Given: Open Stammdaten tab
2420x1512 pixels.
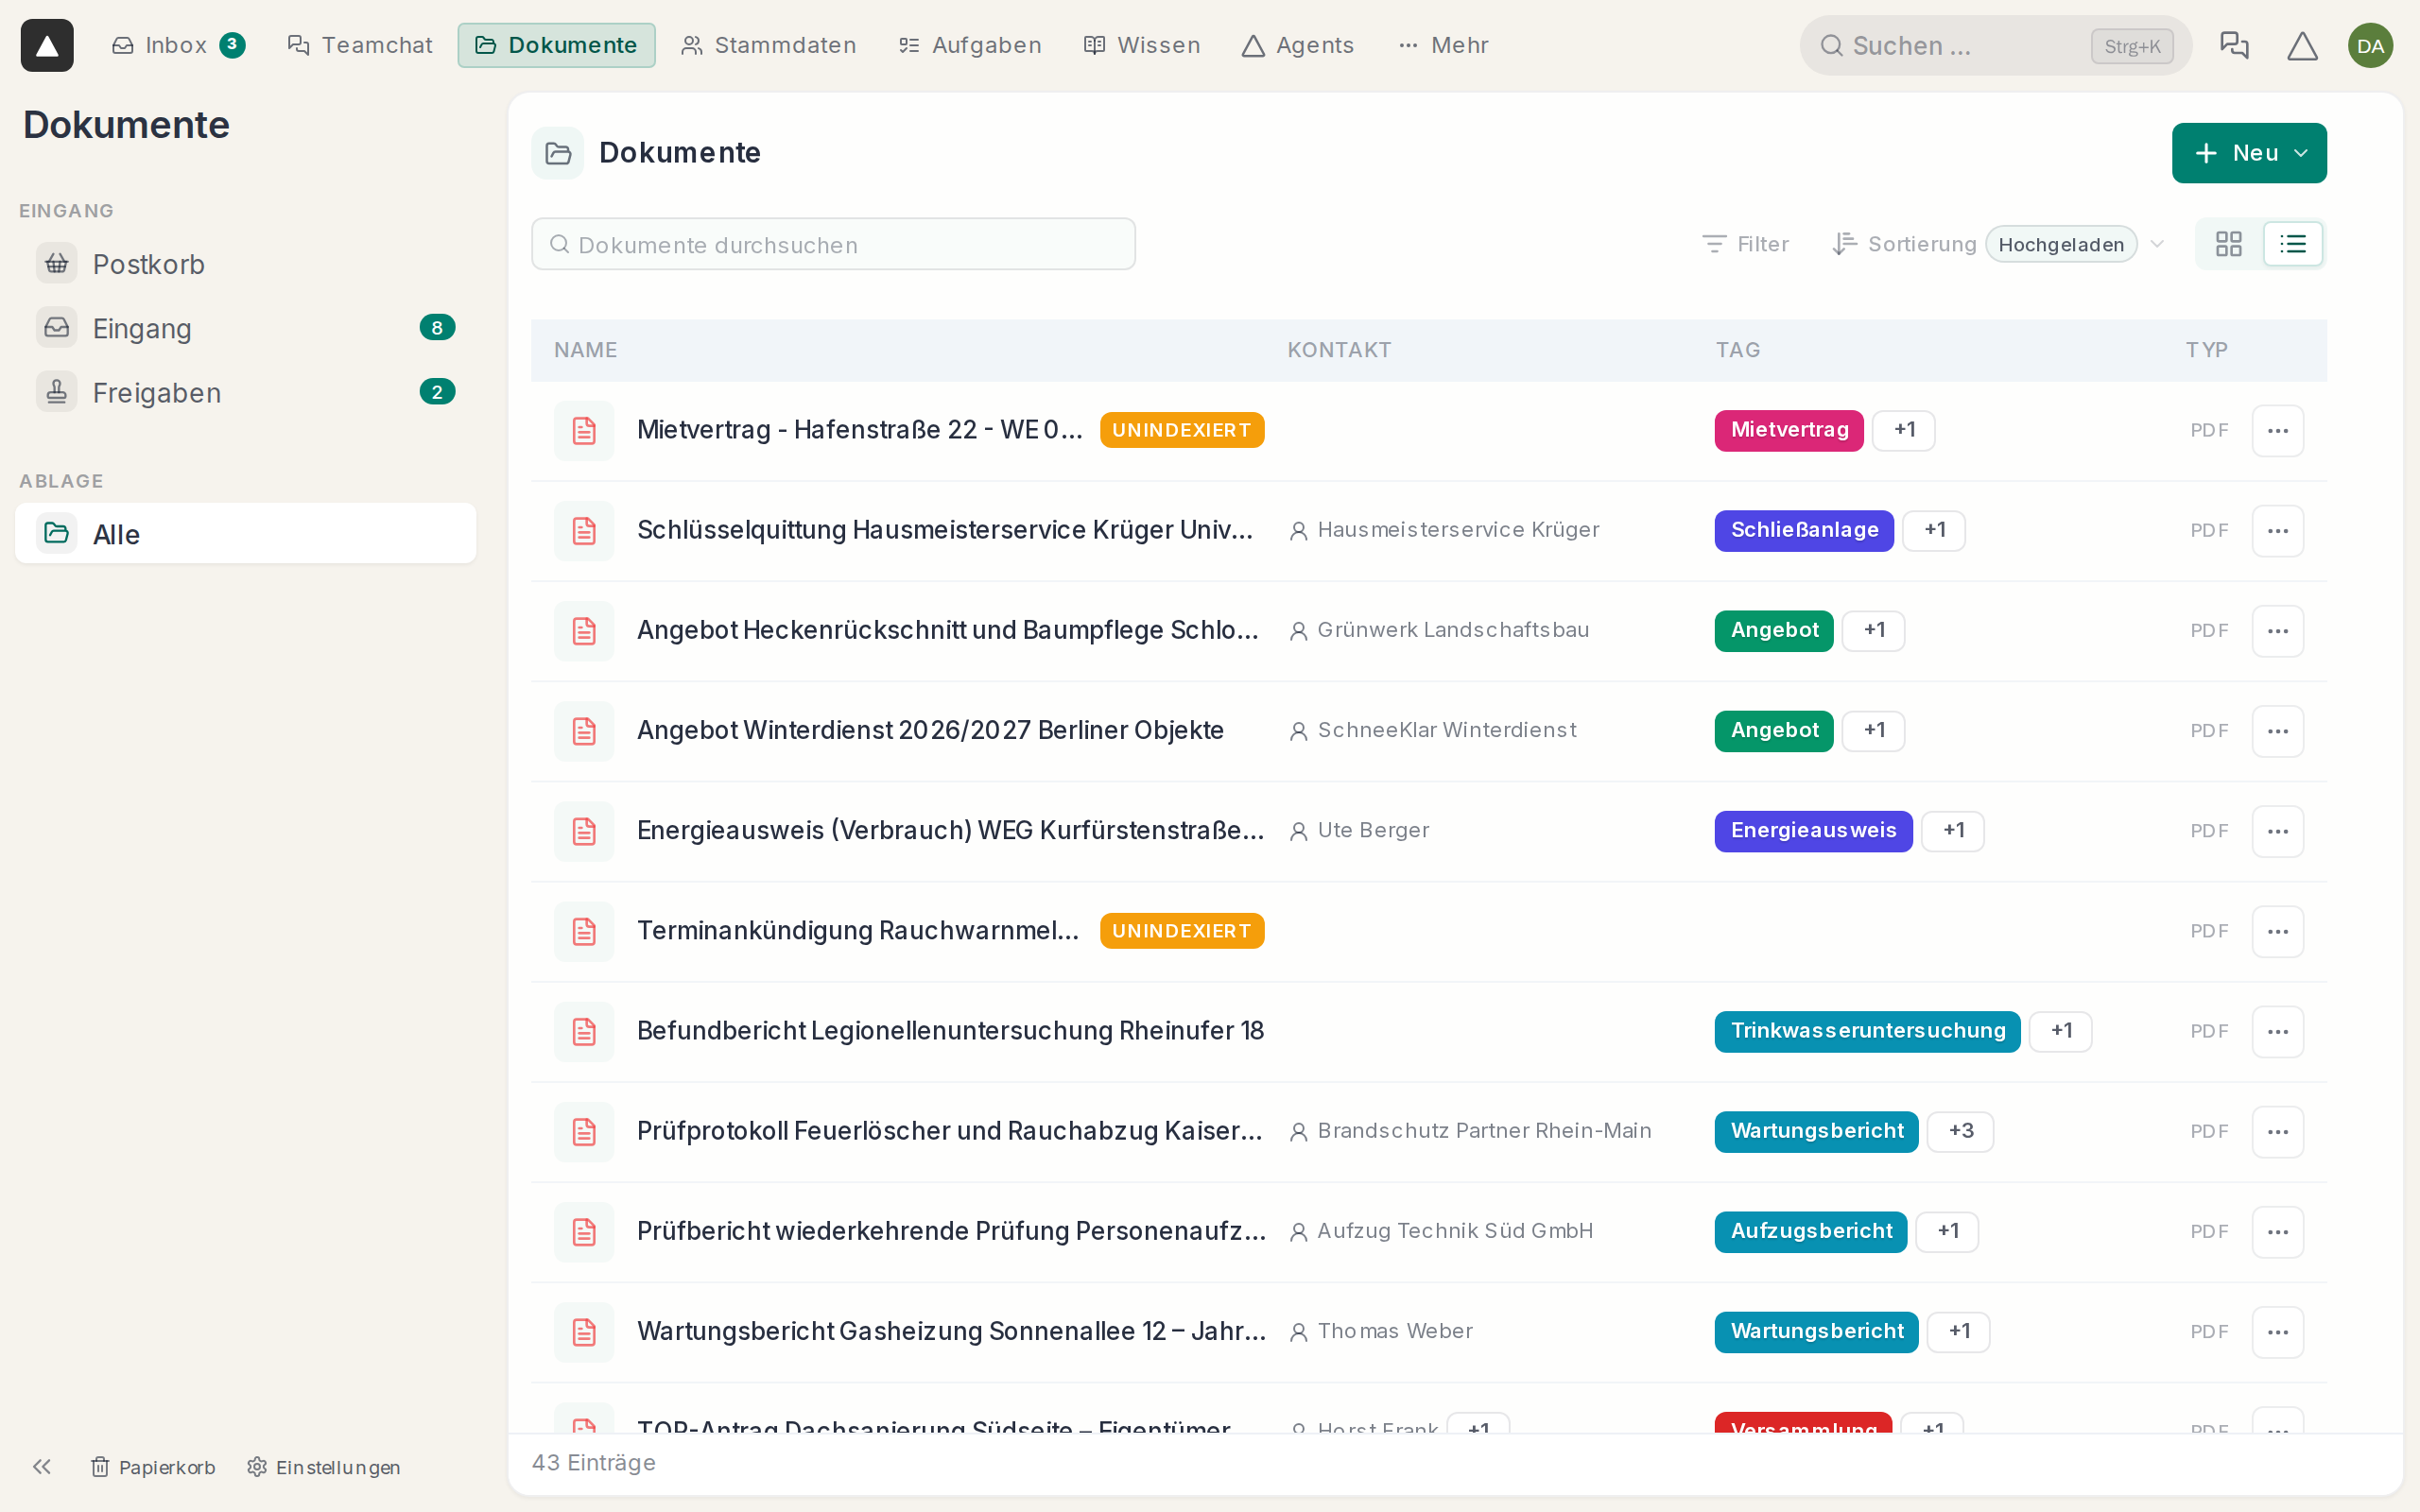Looking at the screenshot, I should (768, 45).
